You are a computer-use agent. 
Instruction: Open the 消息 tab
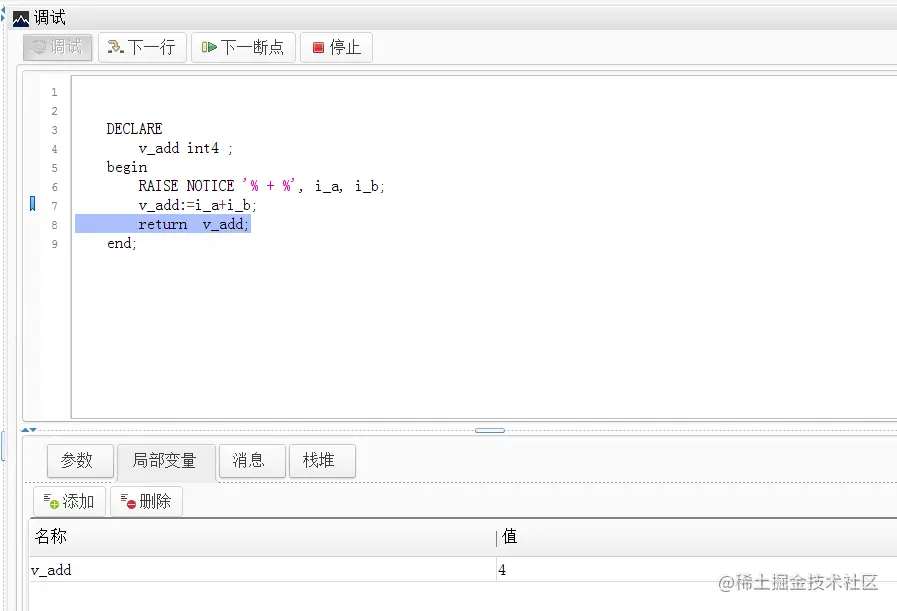coord(252,461)
